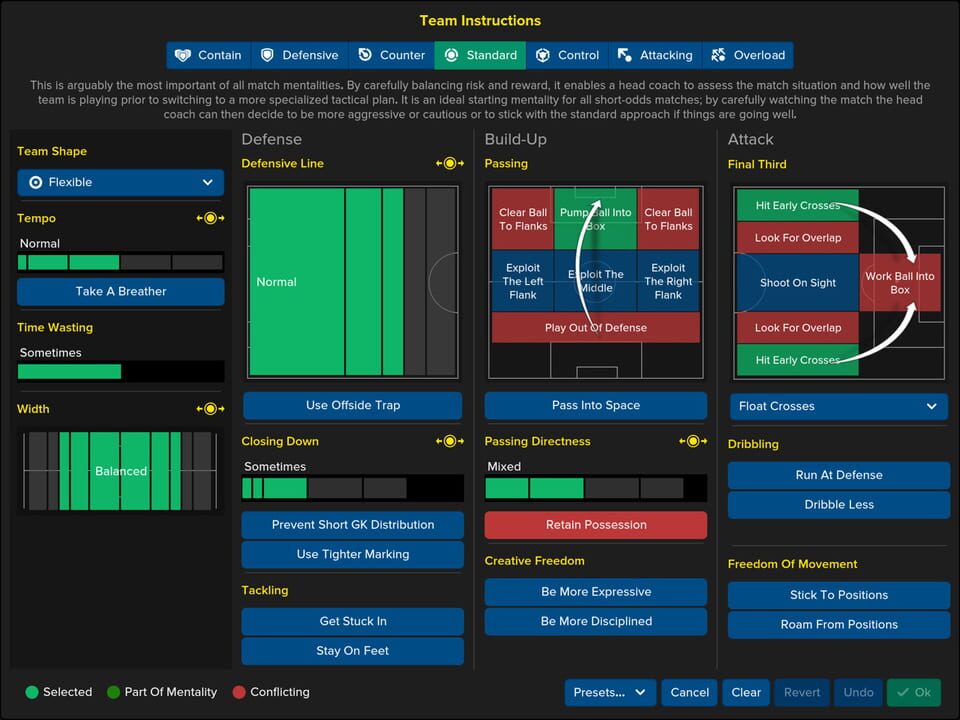Screen dimensions: 960x720
Task: Open the Presets dropdown
Action: 610,692
